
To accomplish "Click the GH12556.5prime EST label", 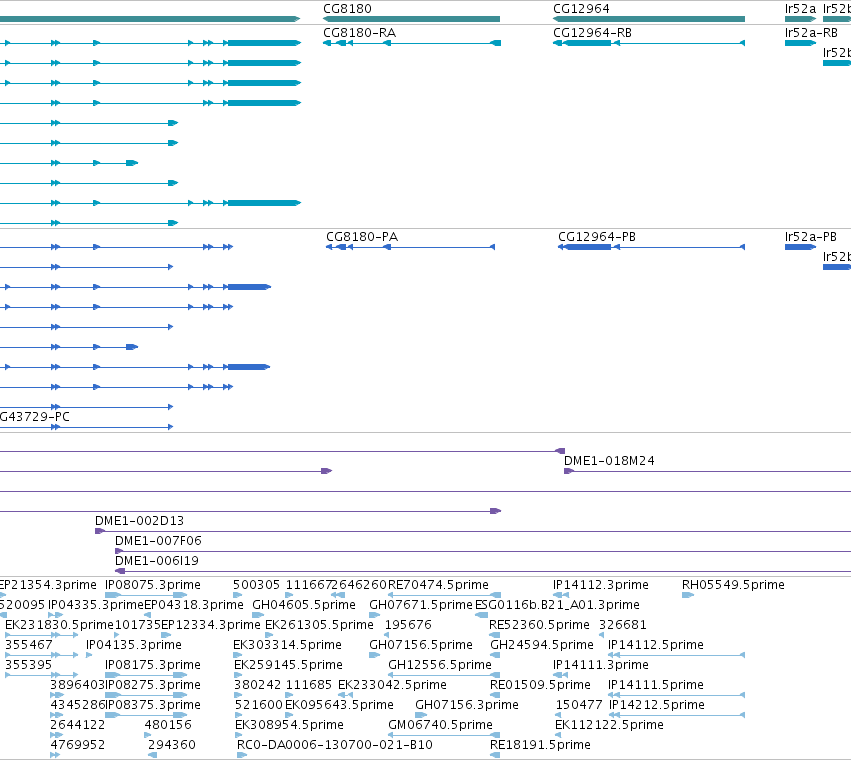I will tap(440, 665).
